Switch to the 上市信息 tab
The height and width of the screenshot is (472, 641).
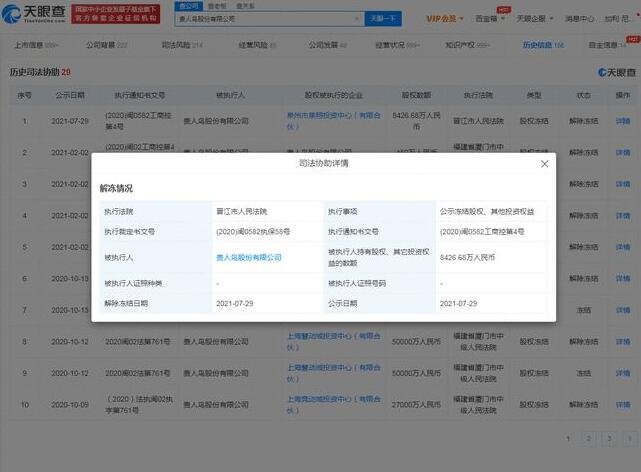[36, 45]
